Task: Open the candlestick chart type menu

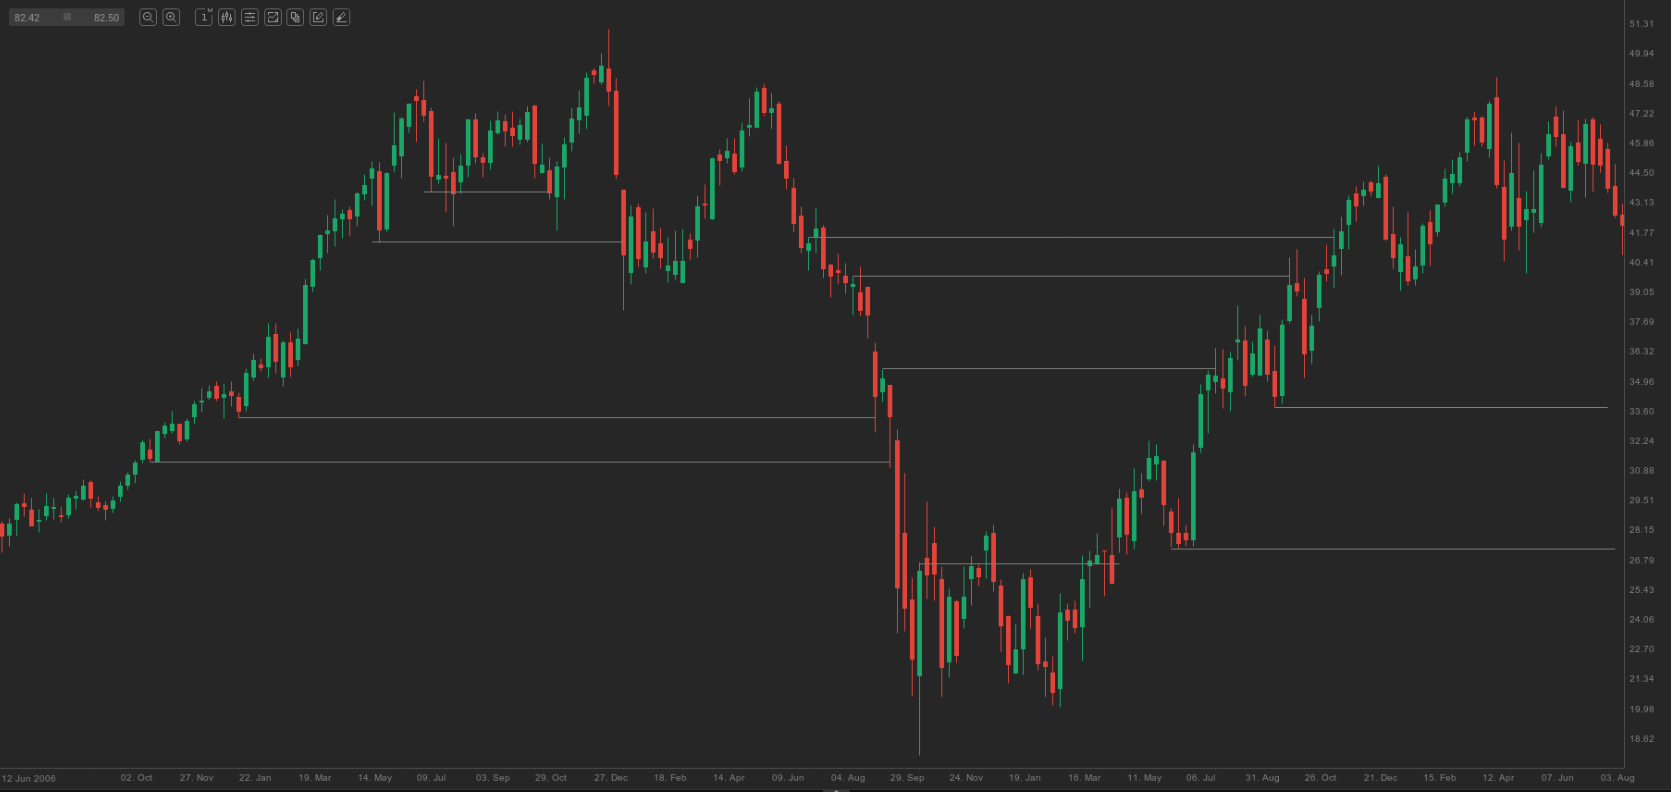Action: point(227,17)
